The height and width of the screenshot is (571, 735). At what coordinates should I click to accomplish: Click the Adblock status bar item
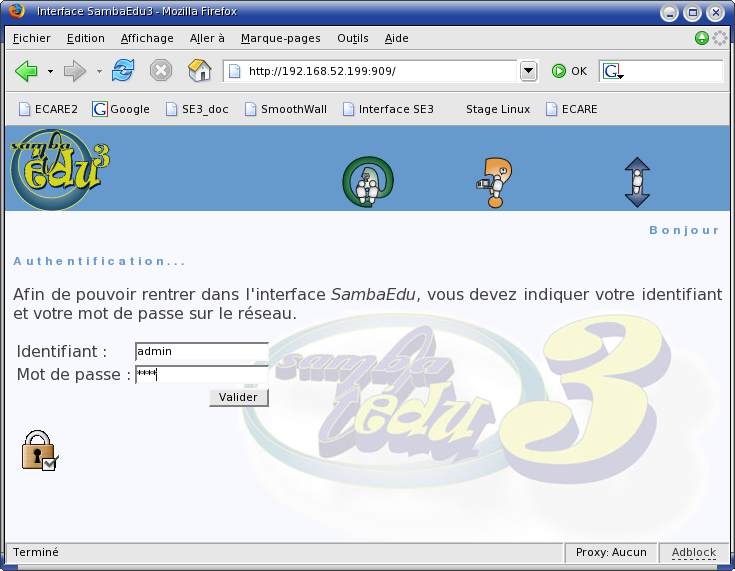[694, 553]
